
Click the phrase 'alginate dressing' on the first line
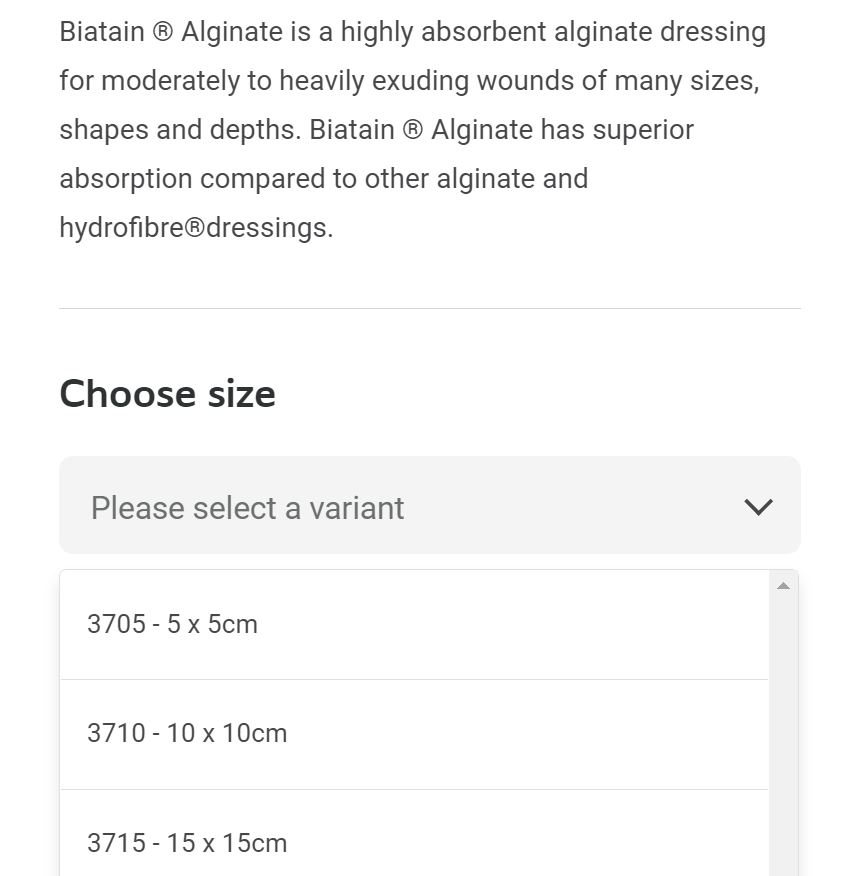[660, 32]
